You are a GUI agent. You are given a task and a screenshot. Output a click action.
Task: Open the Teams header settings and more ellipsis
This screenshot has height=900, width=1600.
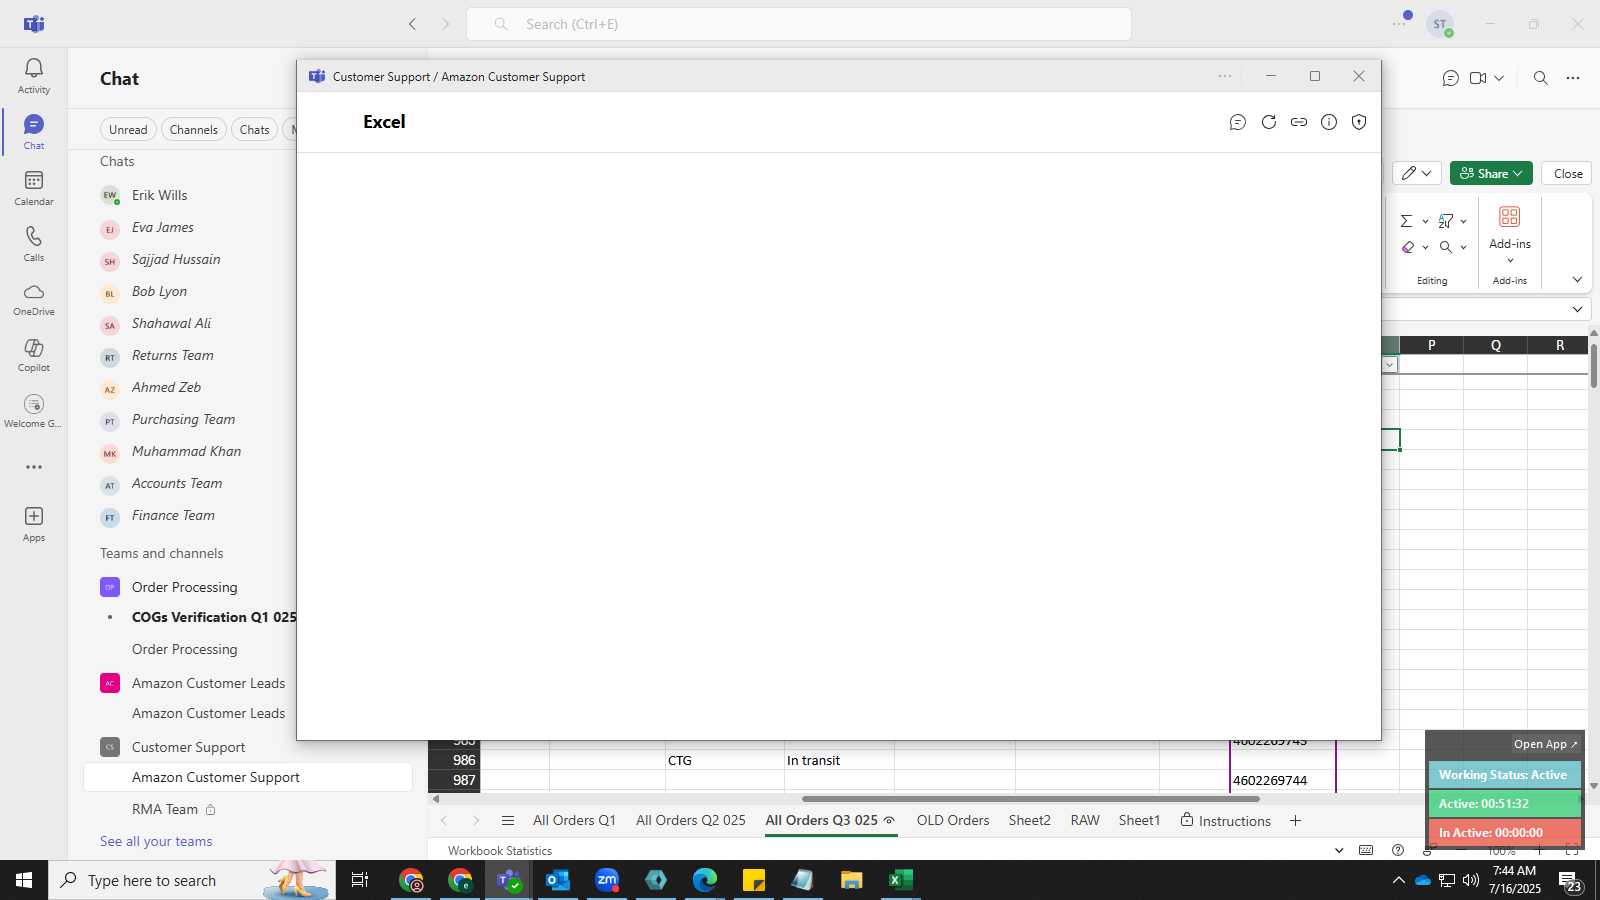pos(1399,23)
